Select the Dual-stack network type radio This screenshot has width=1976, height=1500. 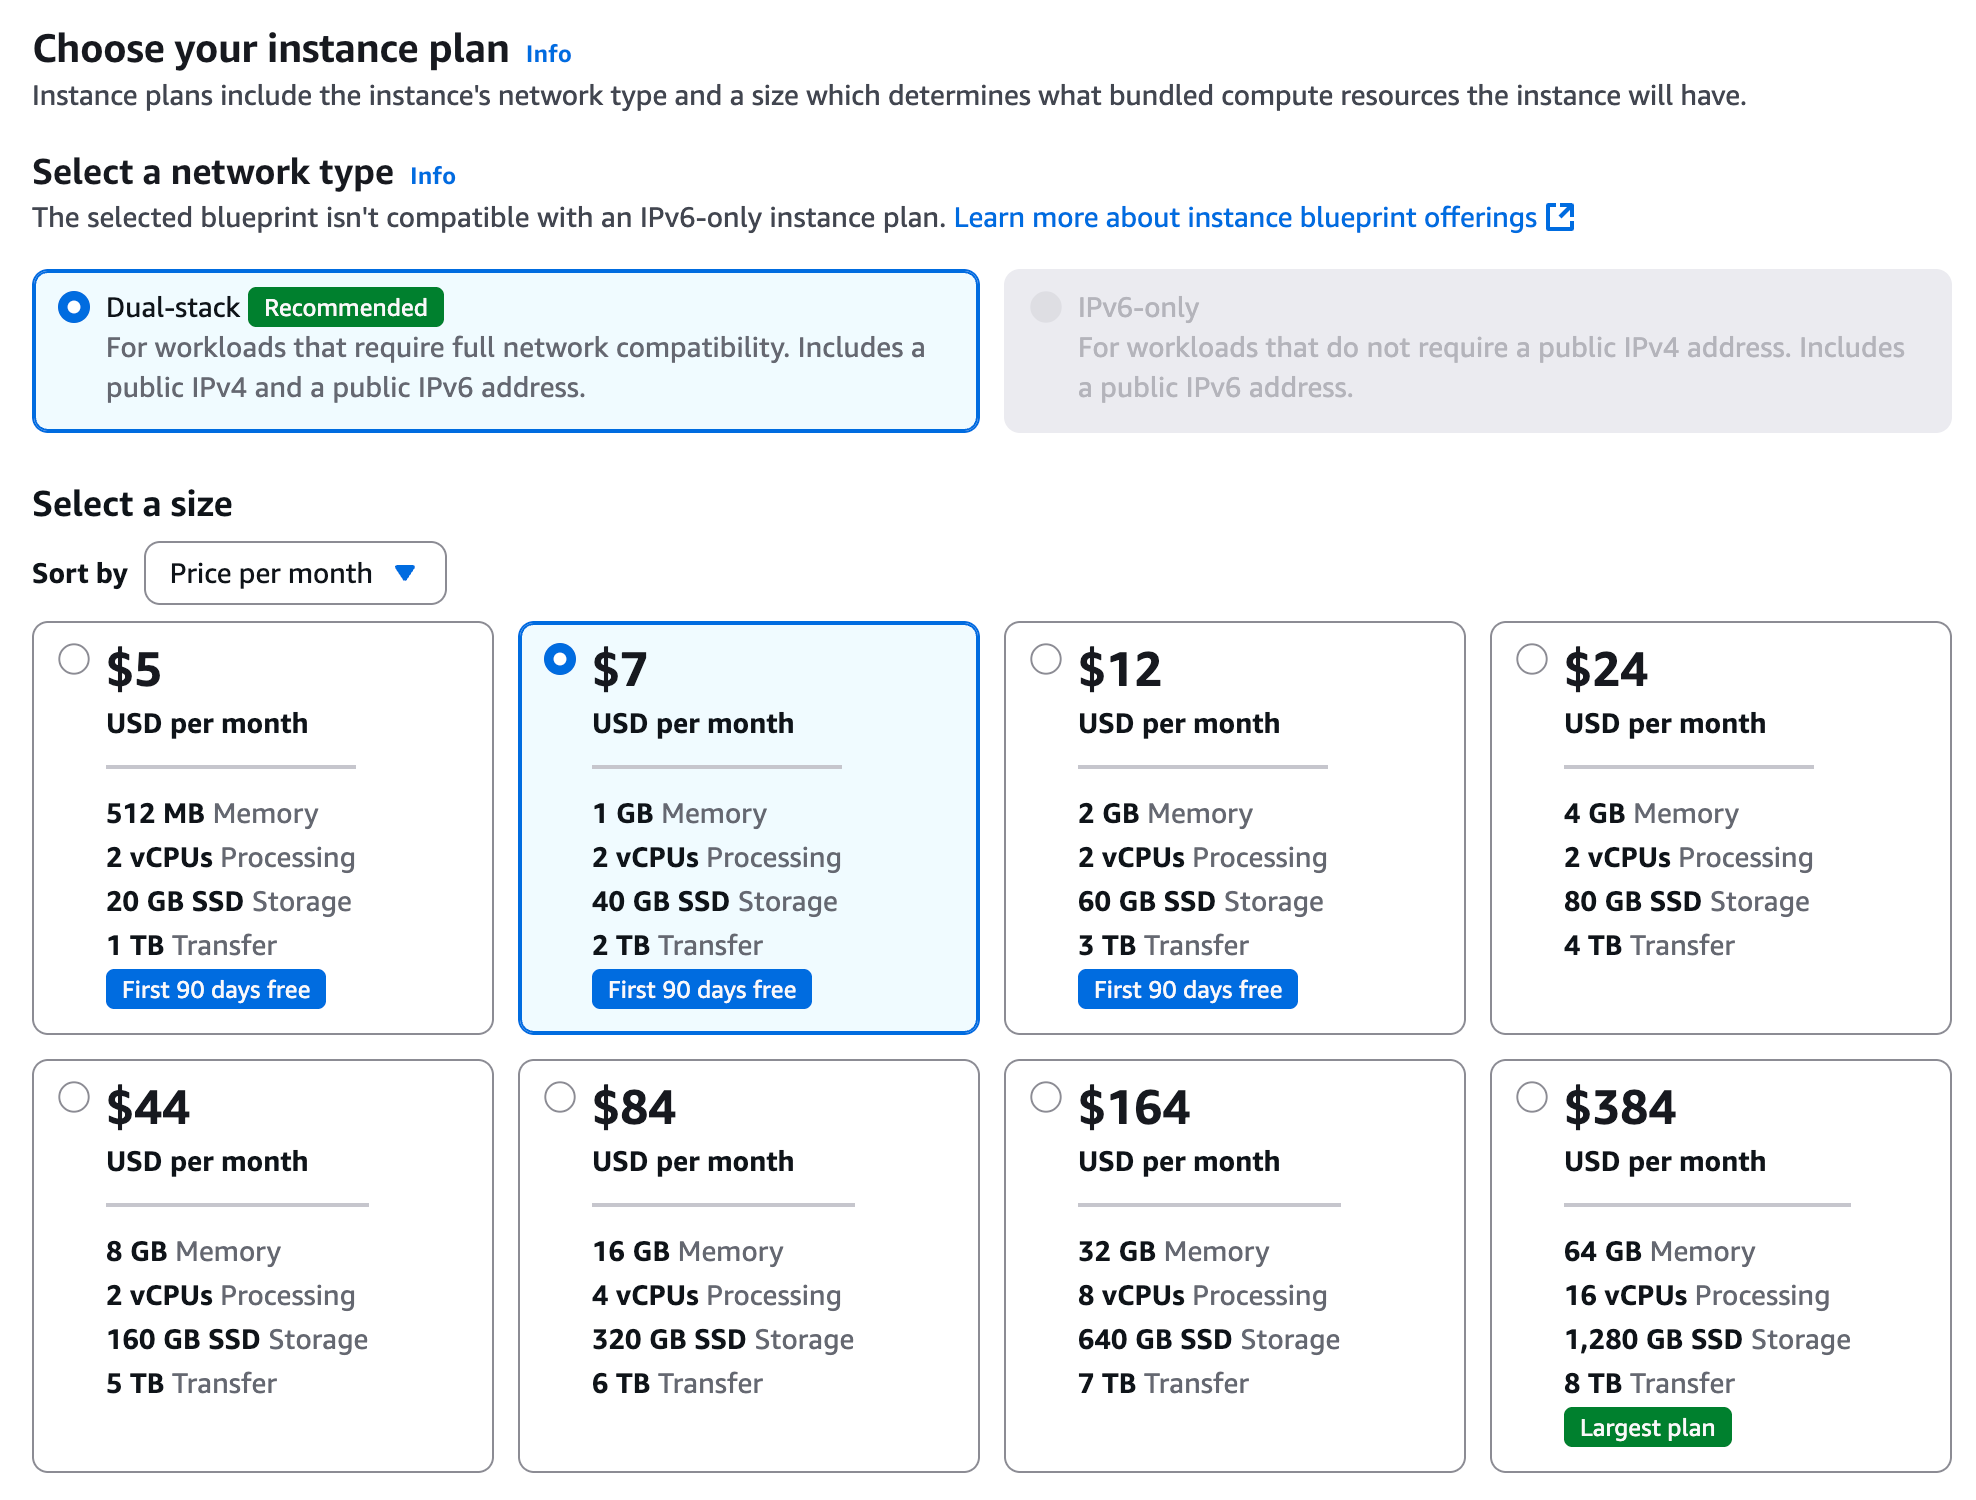74,307
